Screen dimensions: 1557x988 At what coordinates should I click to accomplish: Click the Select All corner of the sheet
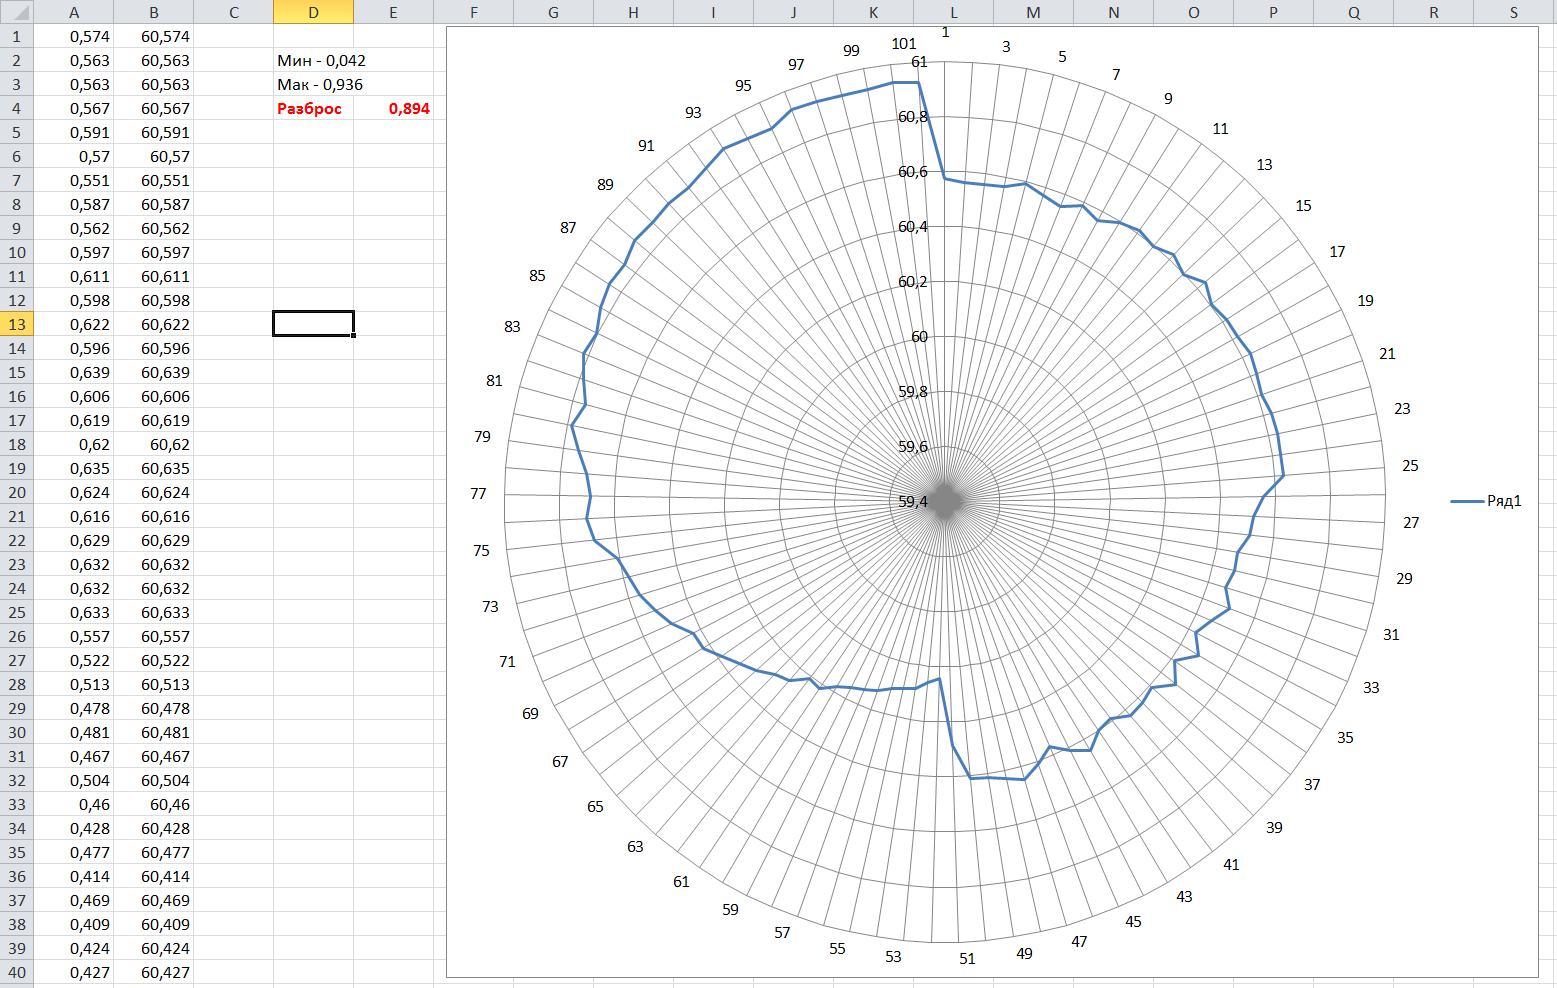[16, 12]
